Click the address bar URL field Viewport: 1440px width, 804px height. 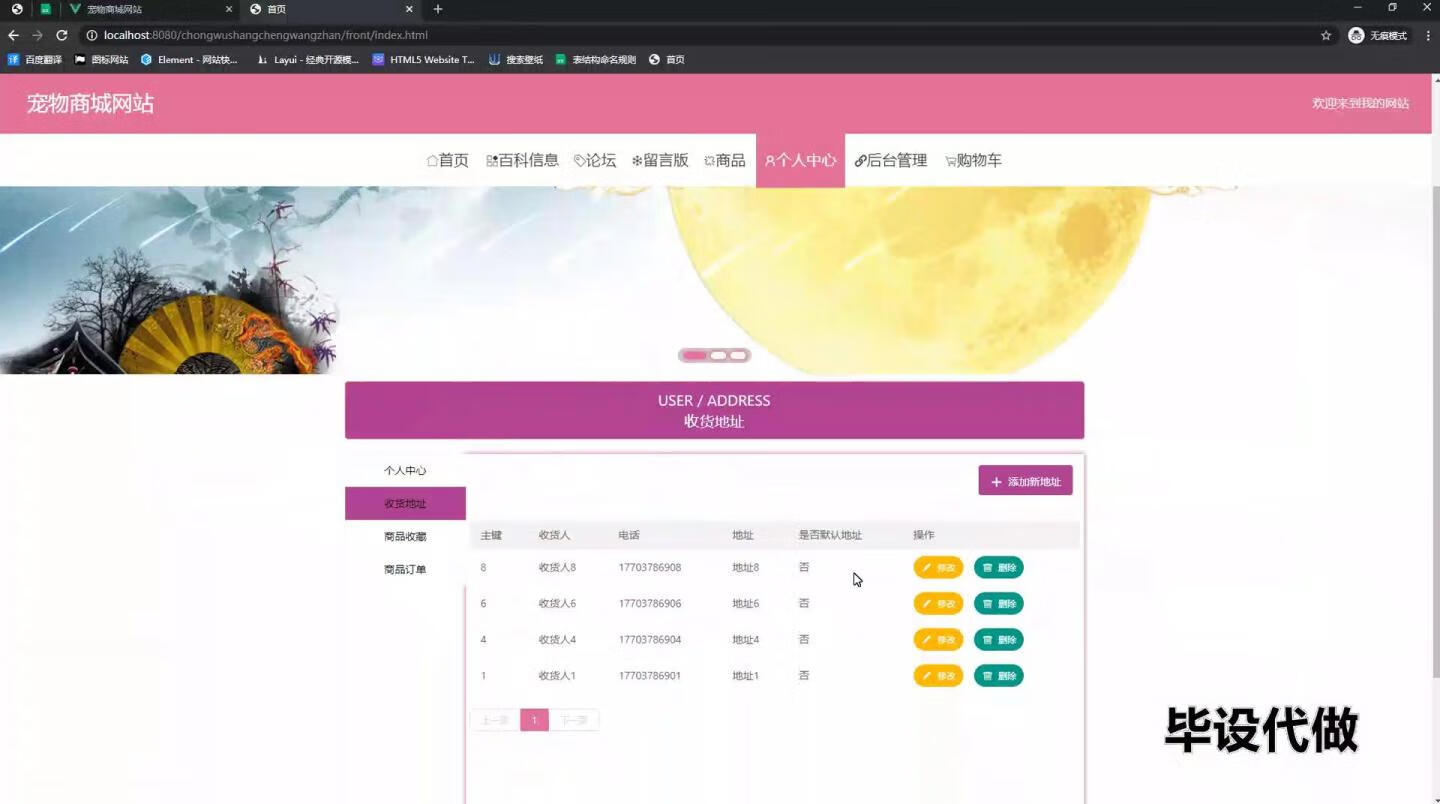coord(700,35)
